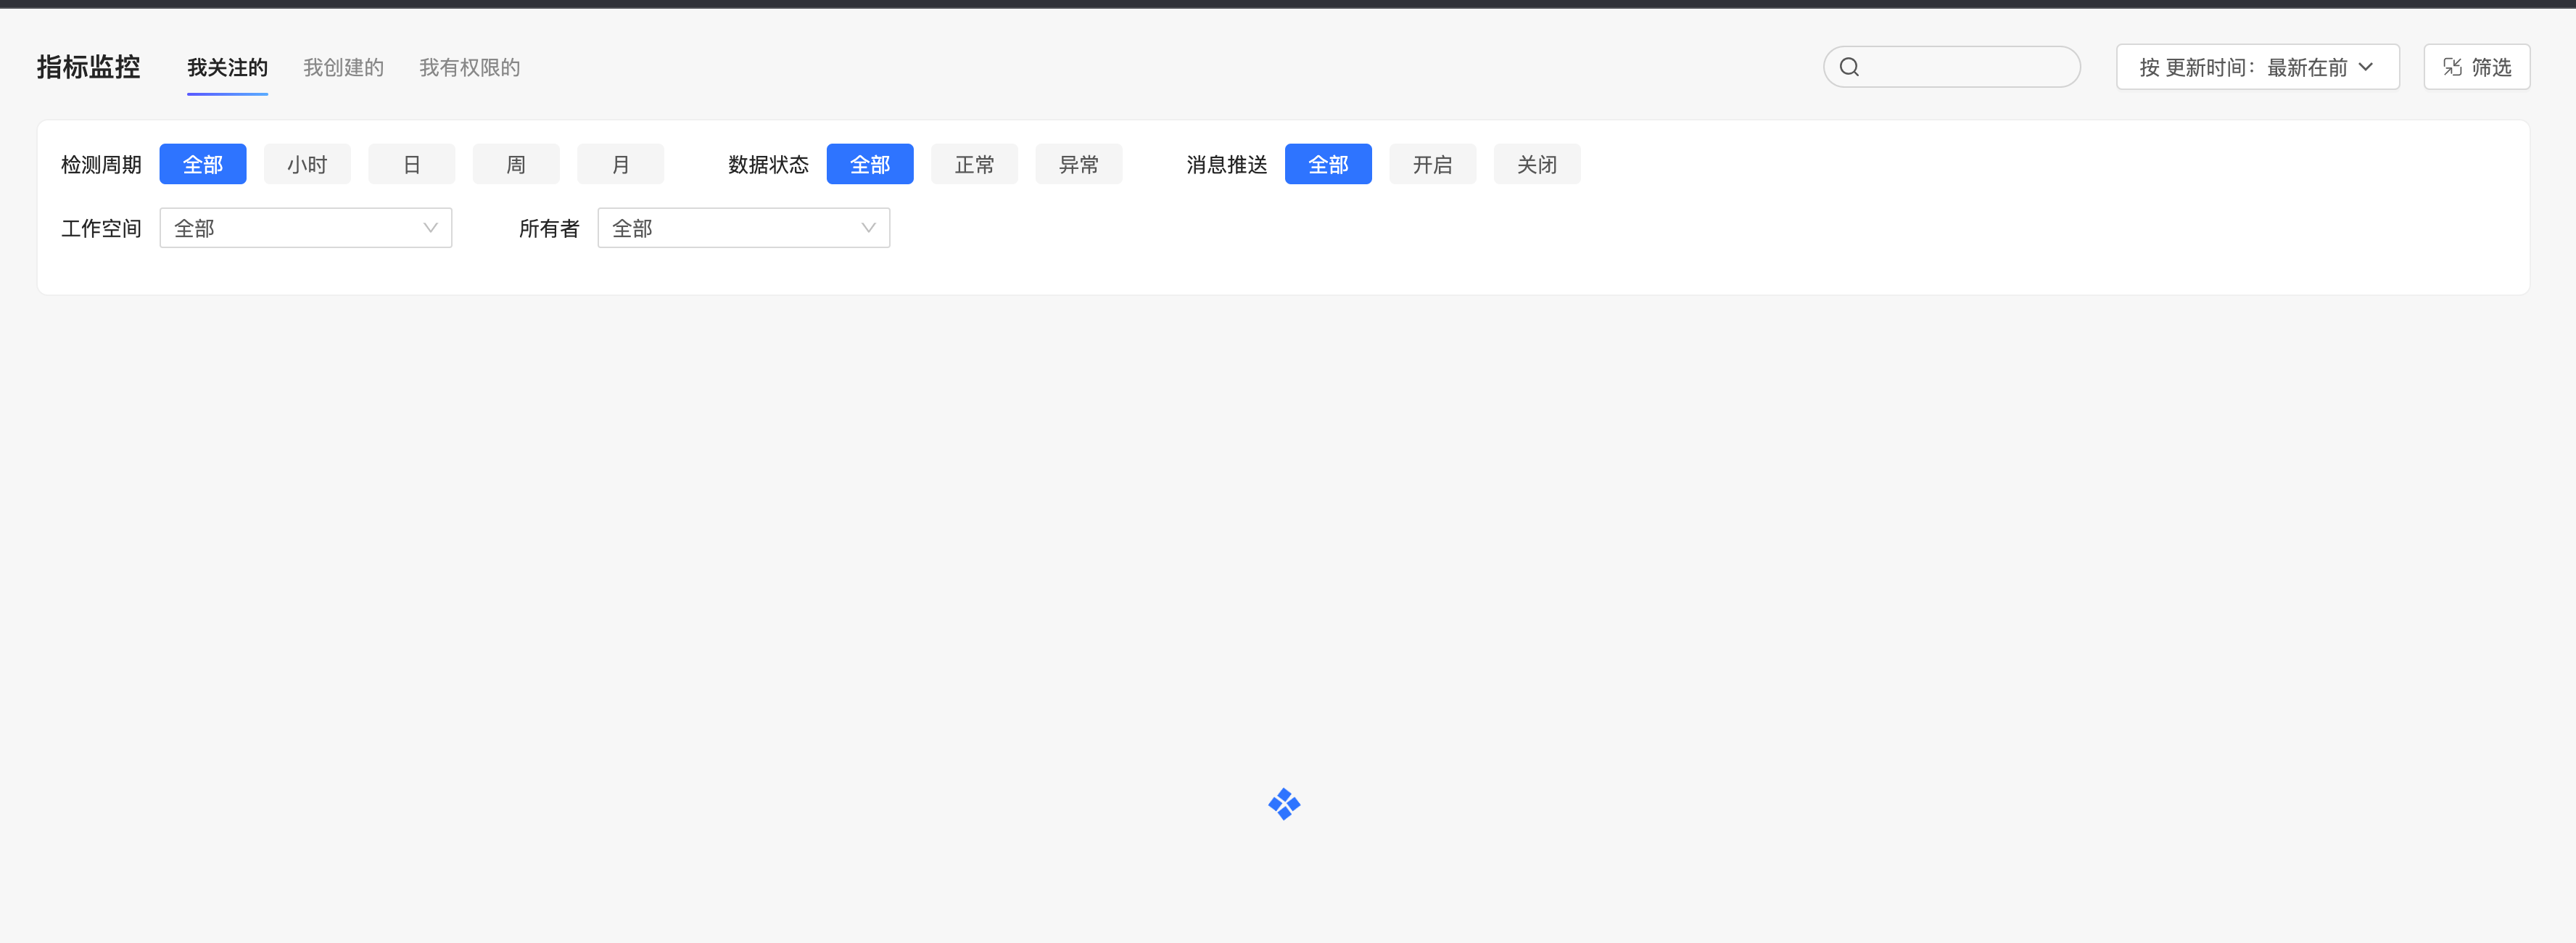The height and width of the screenshot is (943, 2576).
Task: Select 全部 under 检测周期
Action: pos(202,163)
